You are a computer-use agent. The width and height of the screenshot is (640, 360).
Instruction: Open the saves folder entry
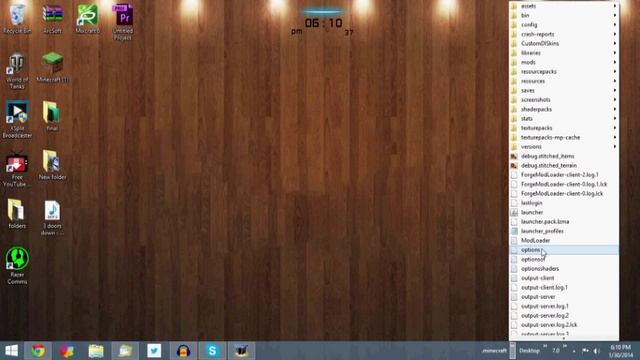[x=564, y=90]
